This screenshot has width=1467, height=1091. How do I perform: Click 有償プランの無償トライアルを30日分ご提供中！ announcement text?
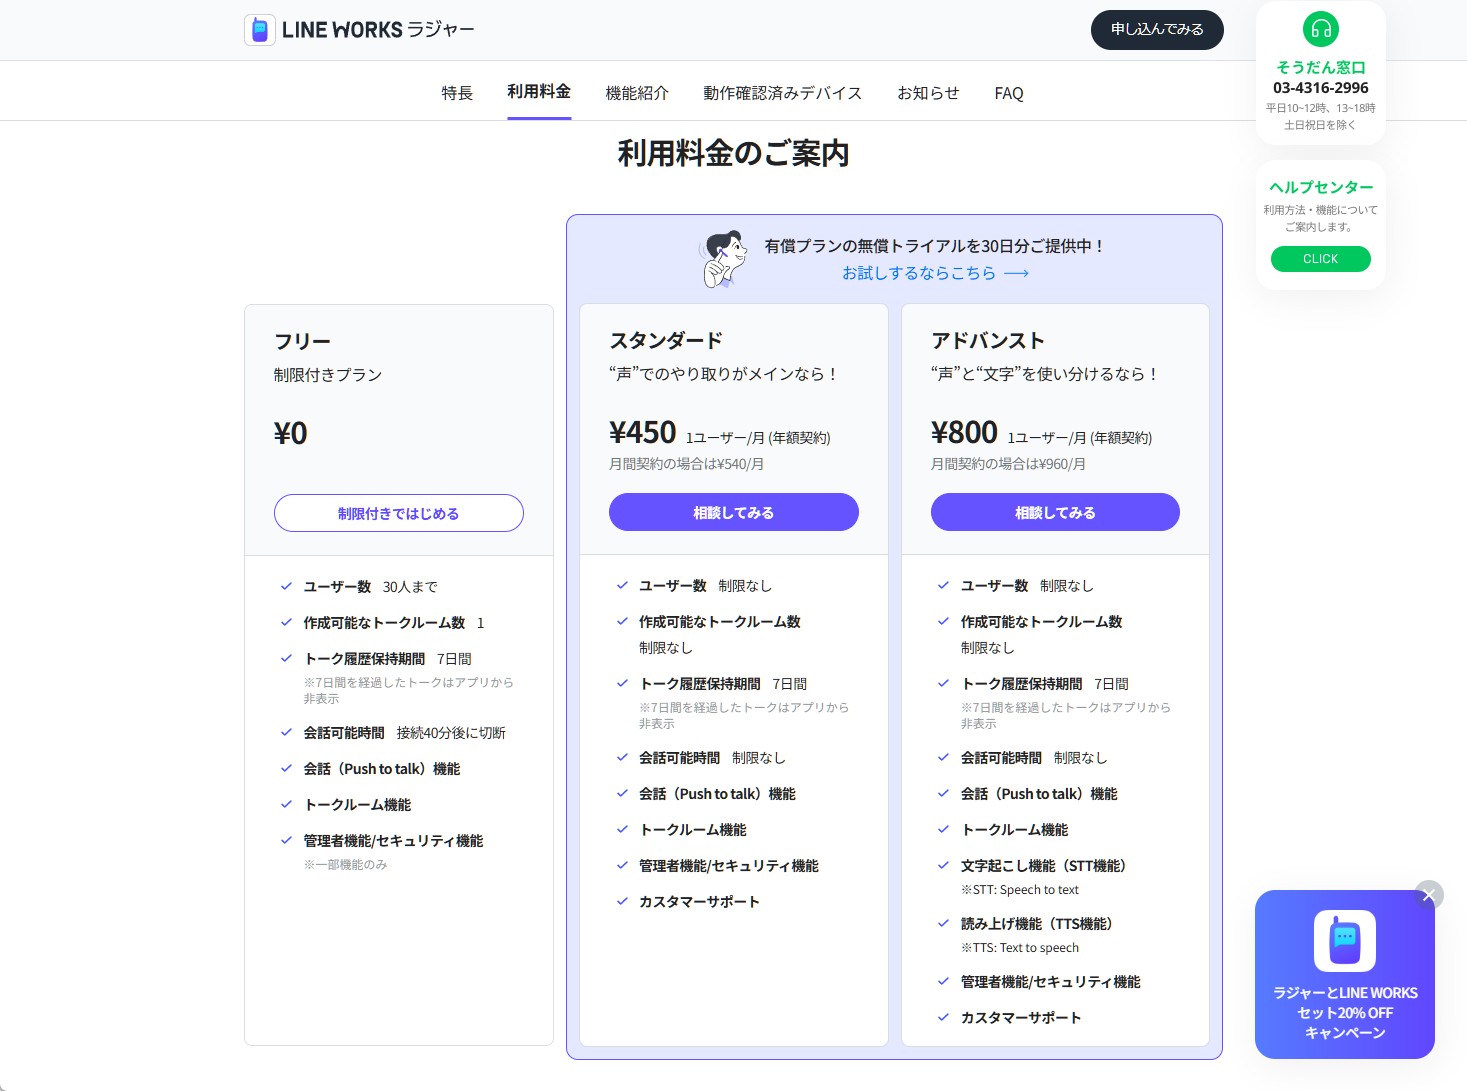pos(935,246)
